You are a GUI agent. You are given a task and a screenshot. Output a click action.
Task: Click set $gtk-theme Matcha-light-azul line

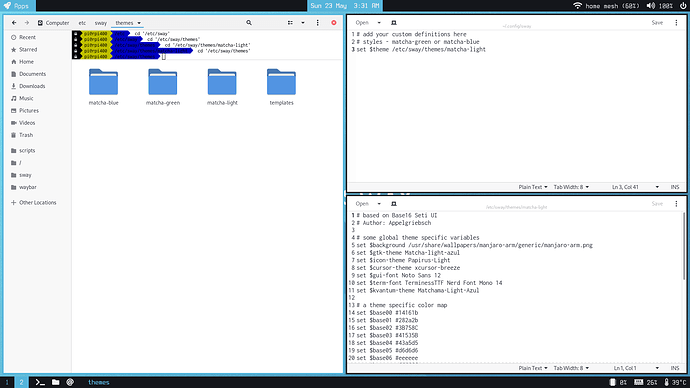[408, 253]
